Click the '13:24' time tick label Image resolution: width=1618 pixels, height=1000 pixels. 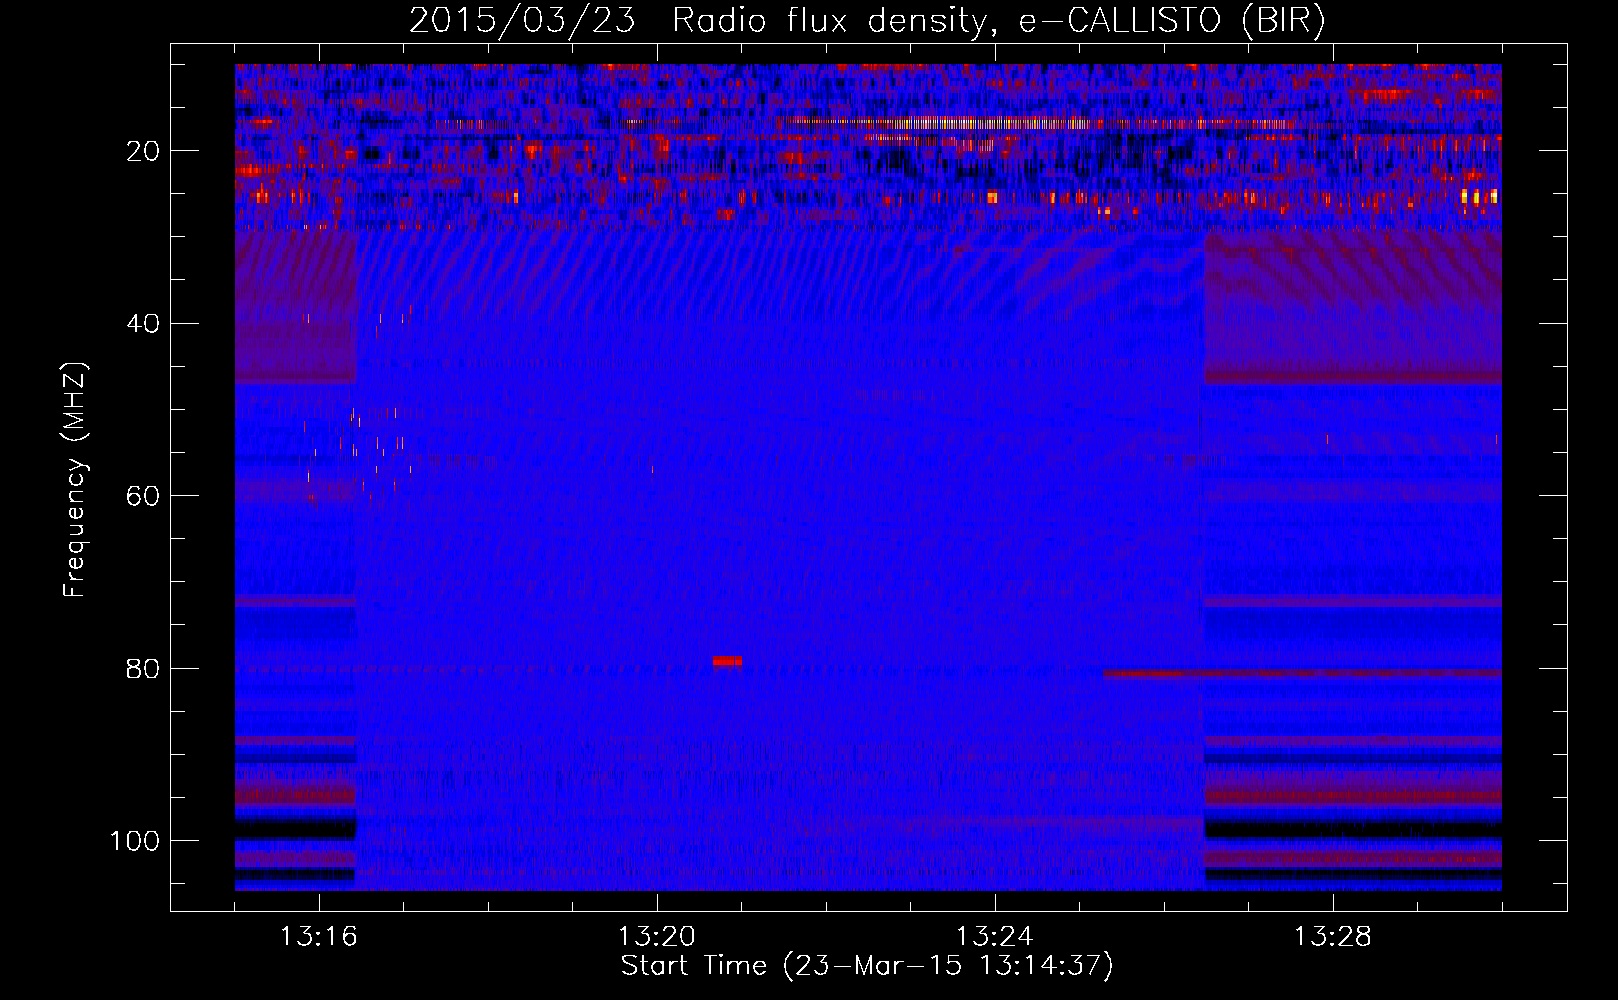pos(994,937)
